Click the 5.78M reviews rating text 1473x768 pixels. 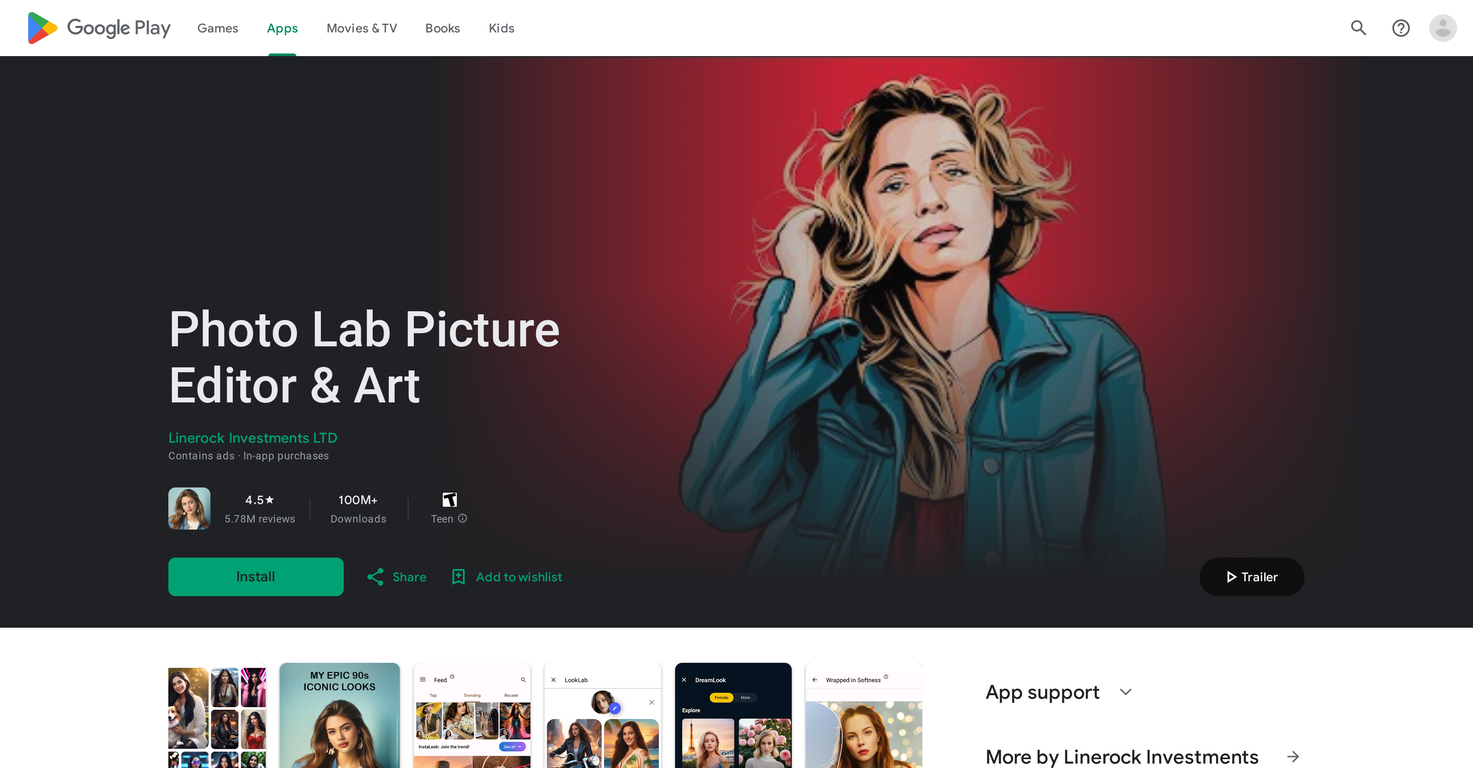coord(259,518)
